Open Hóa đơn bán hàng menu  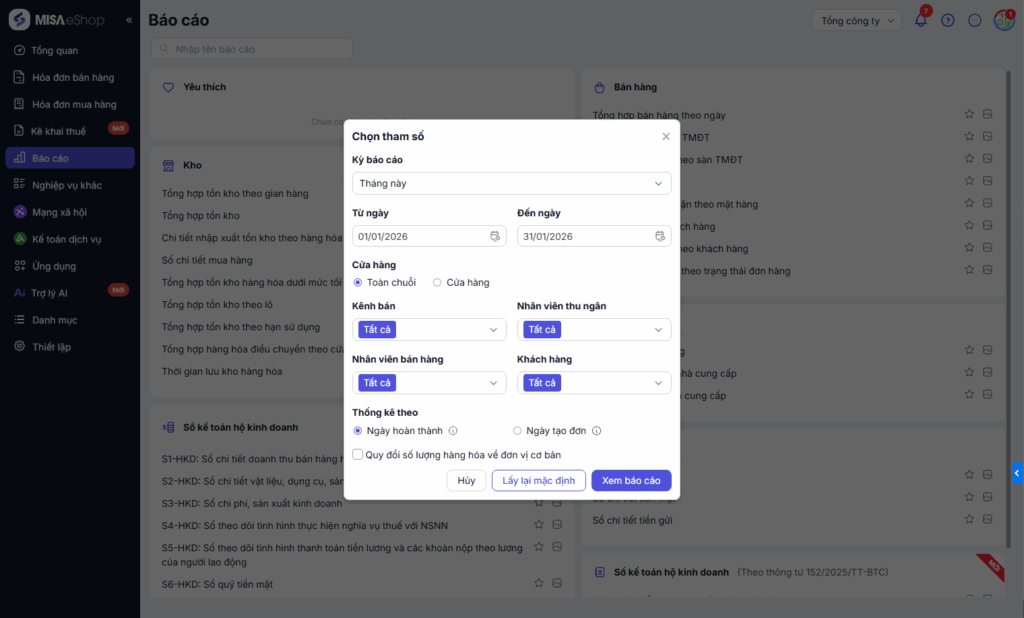[x=73, y=77]
